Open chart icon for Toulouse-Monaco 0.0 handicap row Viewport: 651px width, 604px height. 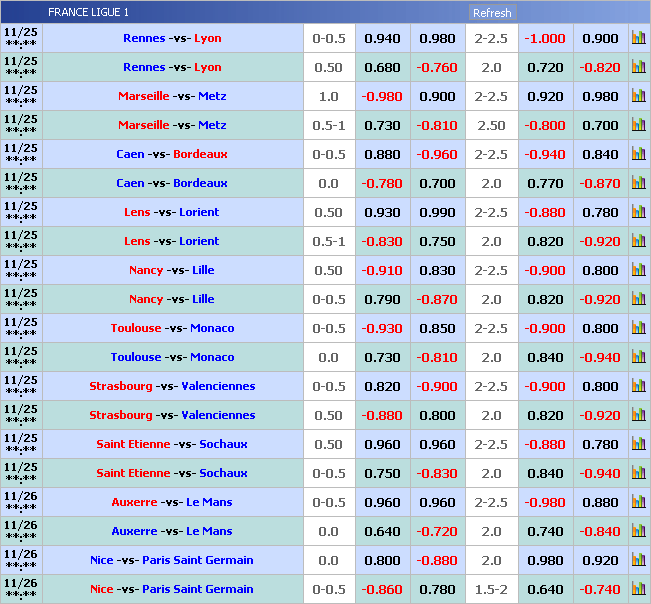(x=638, y=357)
